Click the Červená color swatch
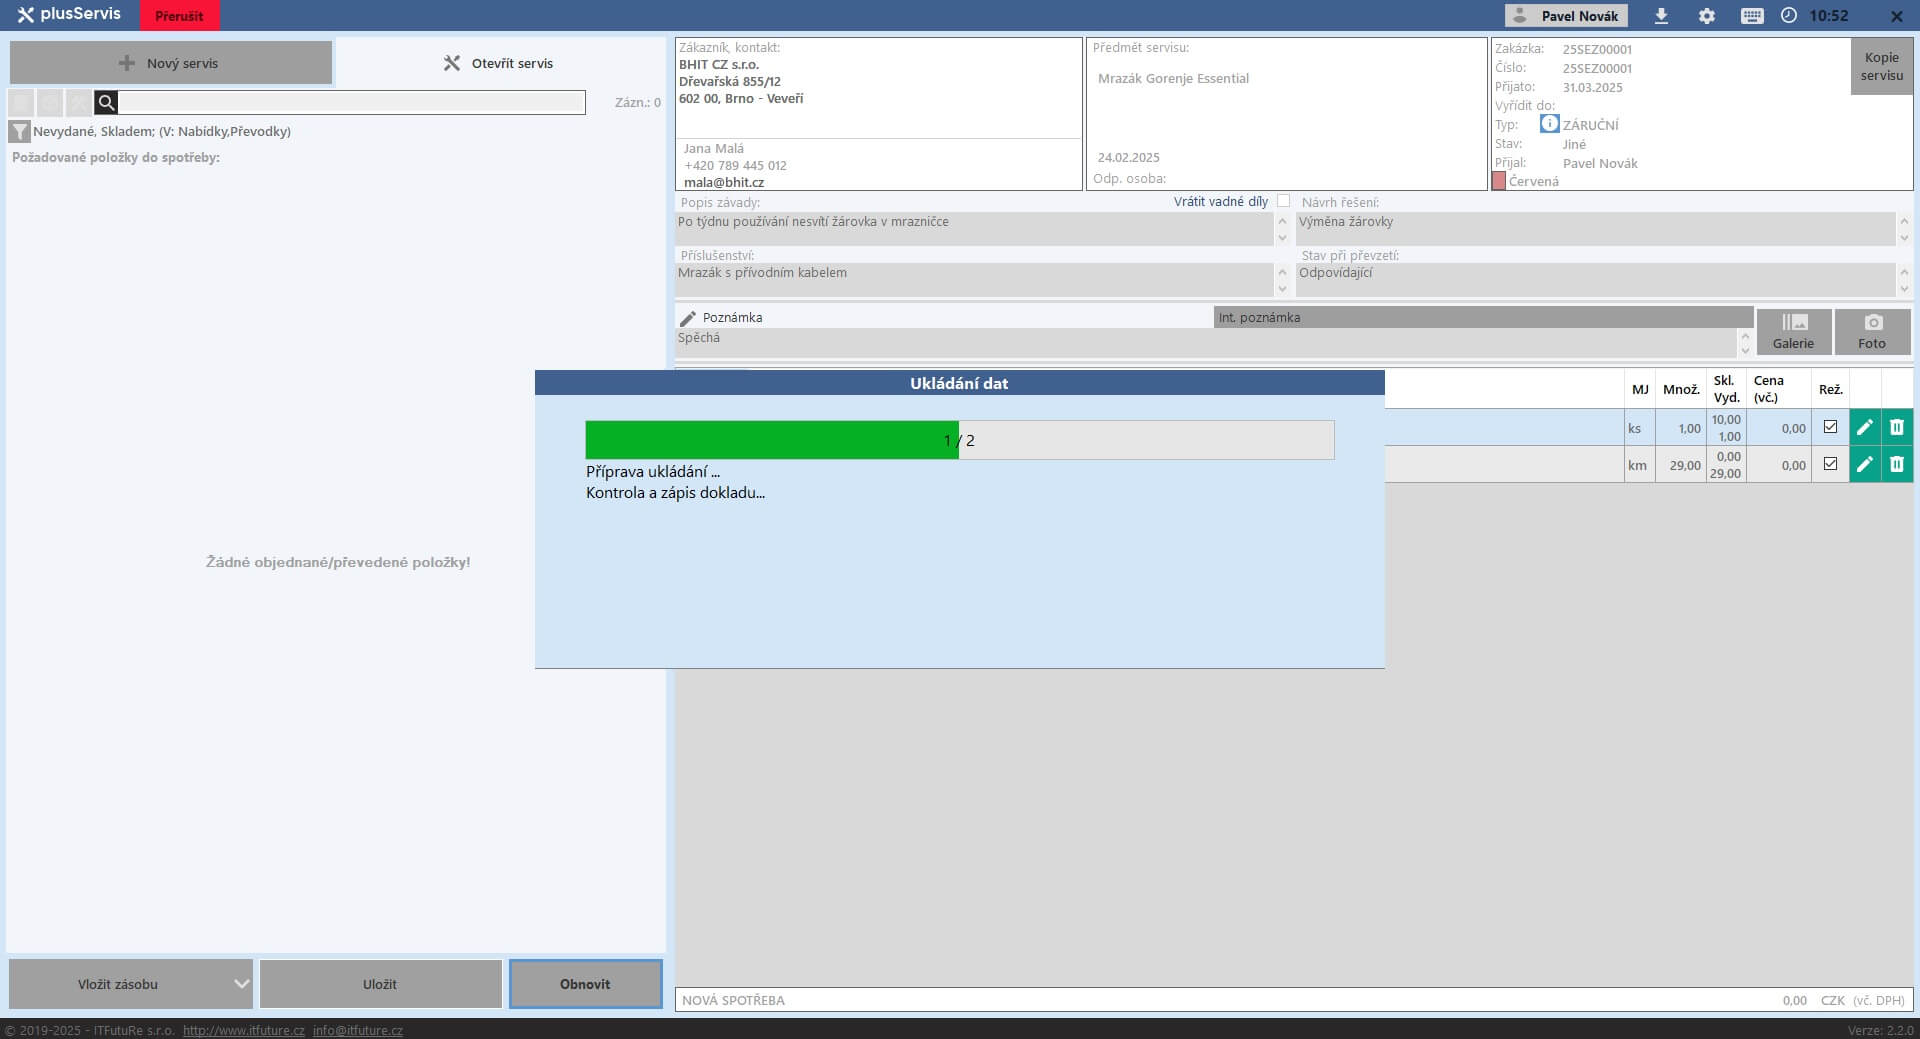Image resolution: width=1920 pixels, height=1039 pixels. pyautogui.click(x=1499, y=181)
